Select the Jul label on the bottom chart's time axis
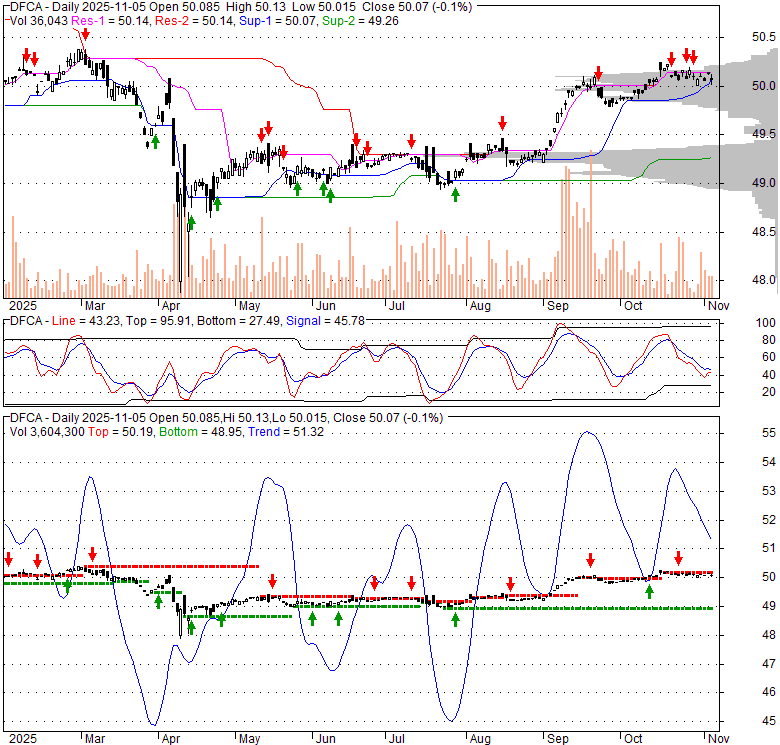Image resolution: width=780 pixels, height=745 pixels. pyautogui.click(x=396, y=739)
